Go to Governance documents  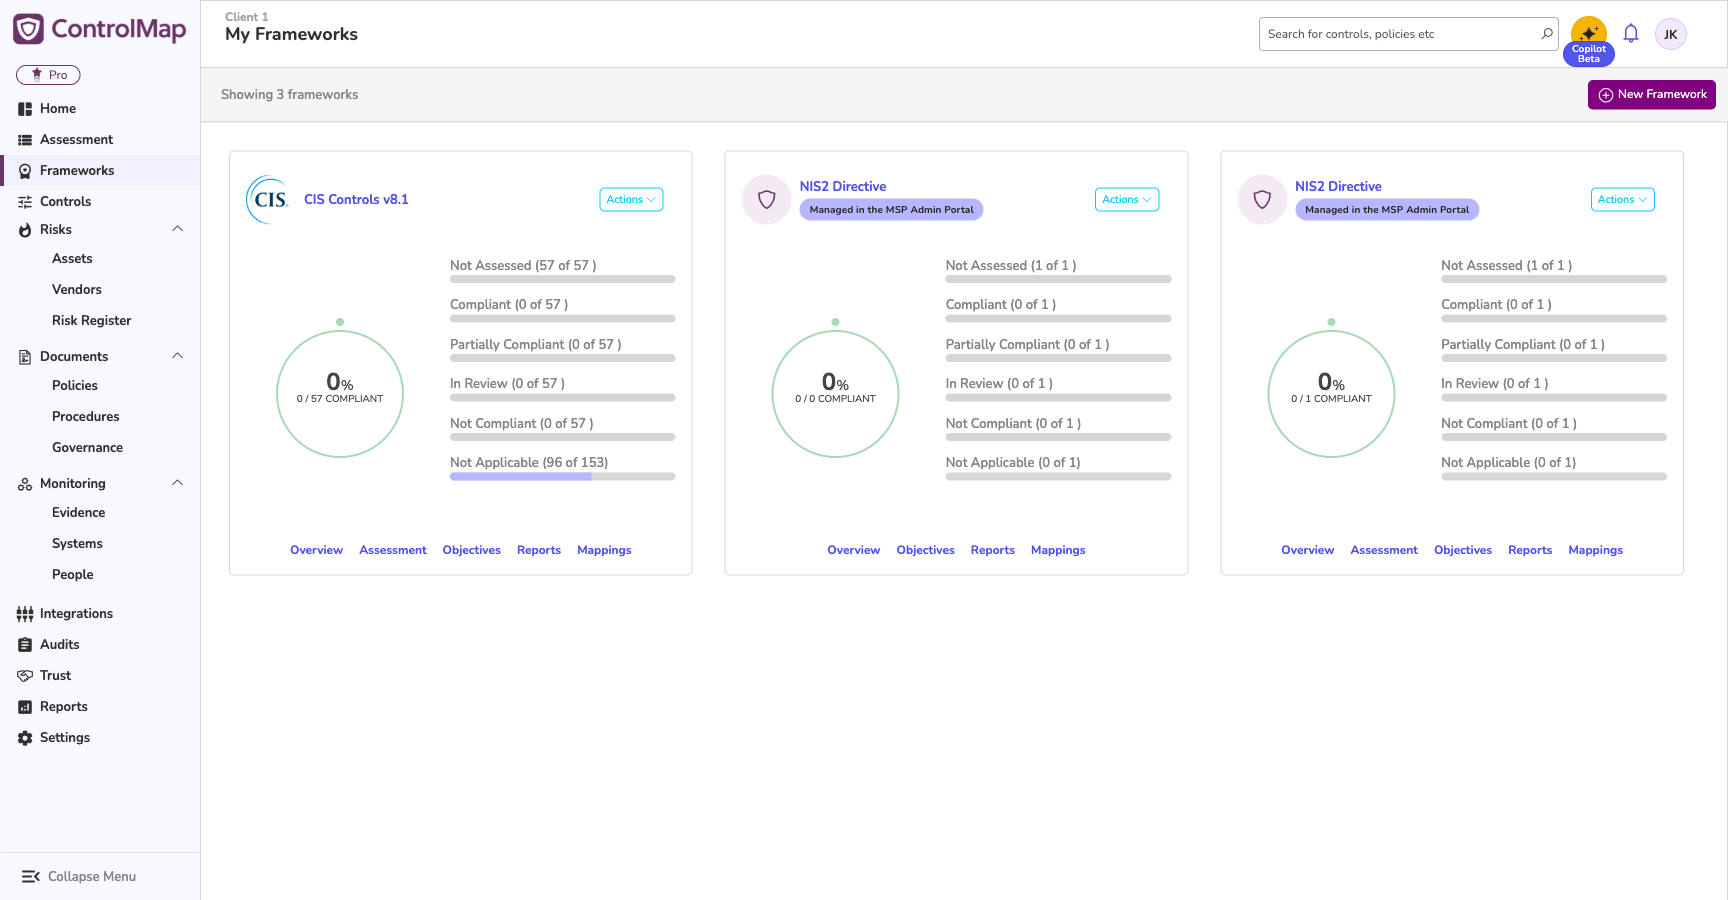click(x=88, y=448)
